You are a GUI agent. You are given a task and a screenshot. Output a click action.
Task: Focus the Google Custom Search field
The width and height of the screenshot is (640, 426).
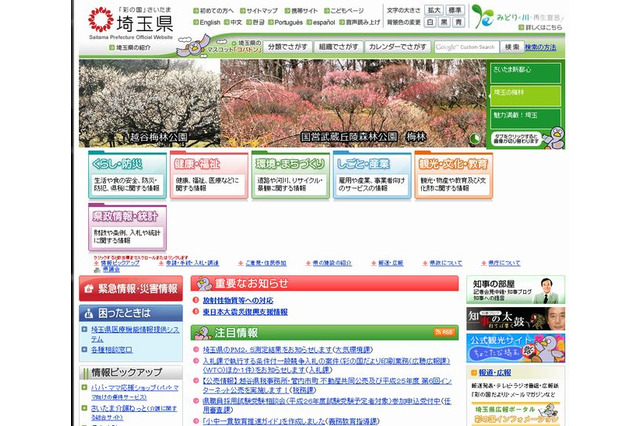tap(467, 47)
